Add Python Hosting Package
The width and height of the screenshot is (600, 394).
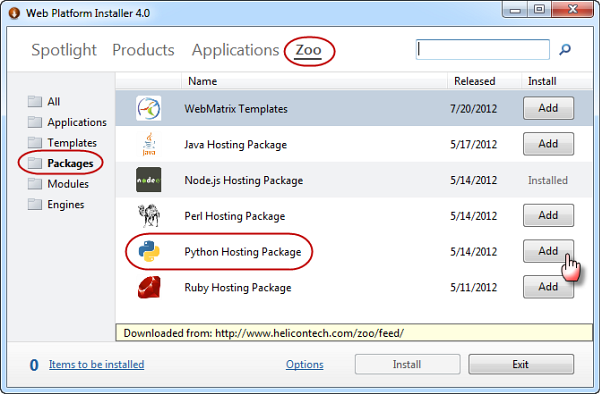click(548, 251)
